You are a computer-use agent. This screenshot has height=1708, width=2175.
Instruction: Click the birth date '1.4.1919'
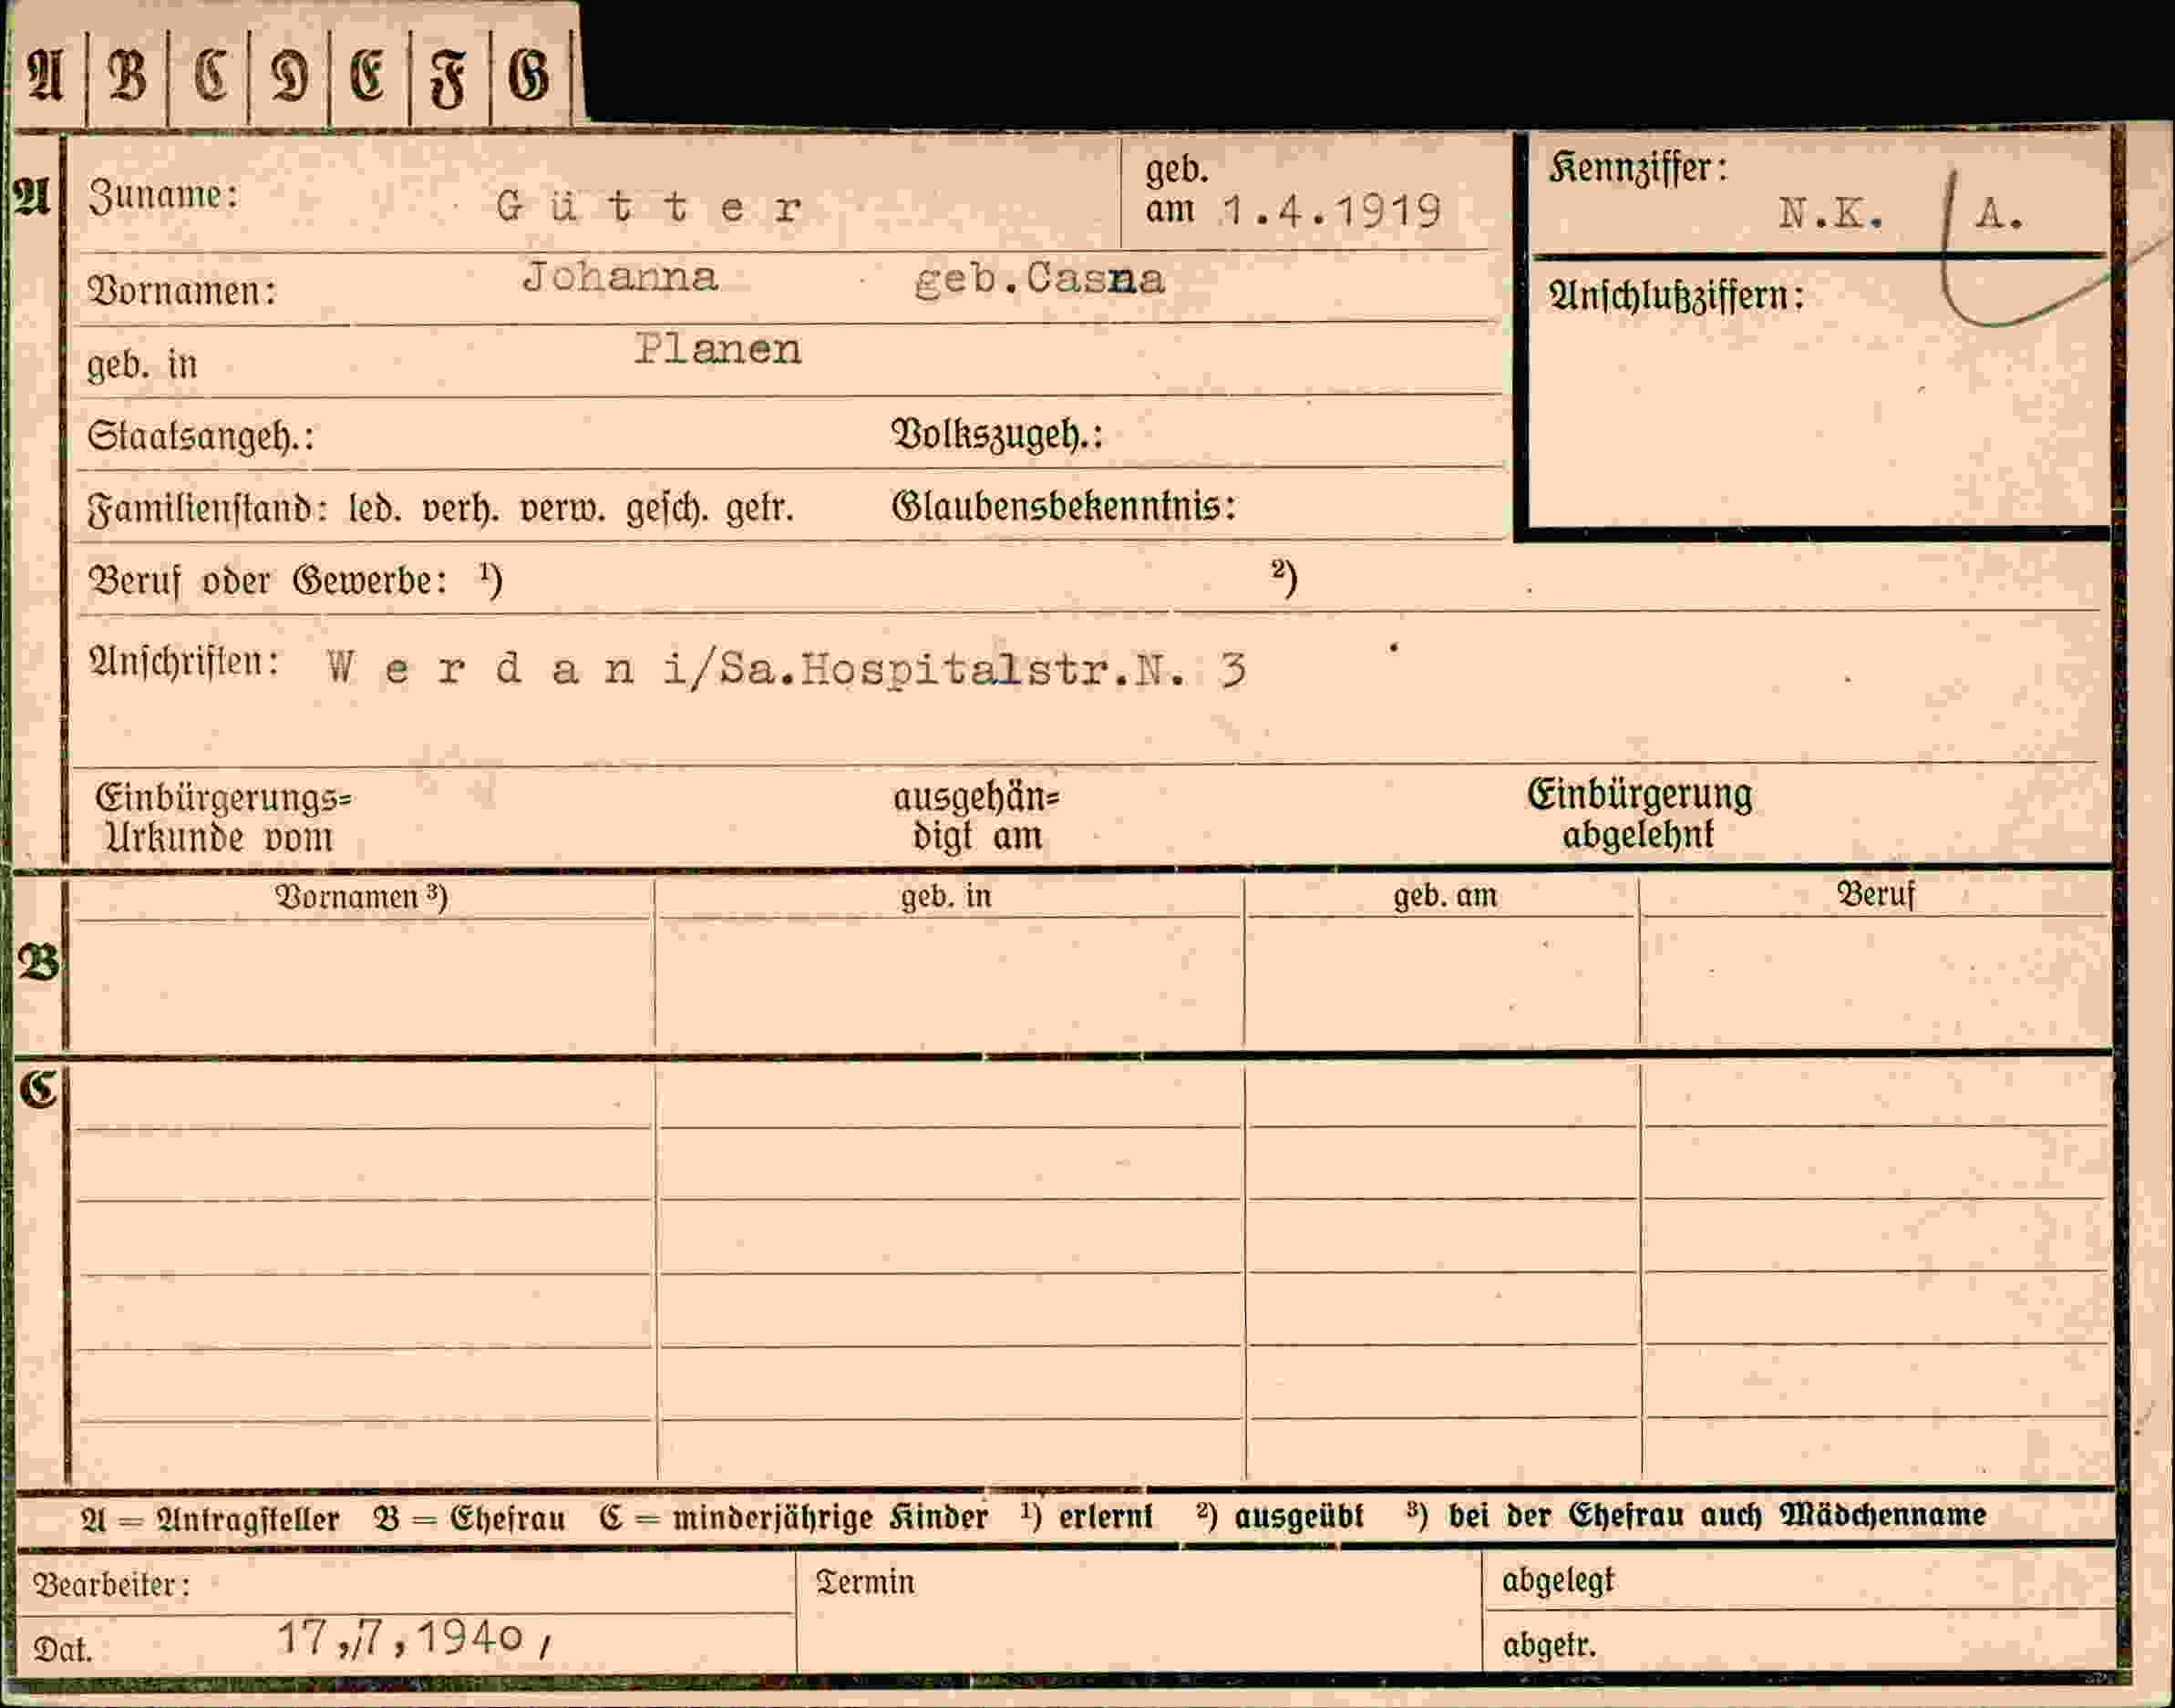click(x=1332, y=211)
